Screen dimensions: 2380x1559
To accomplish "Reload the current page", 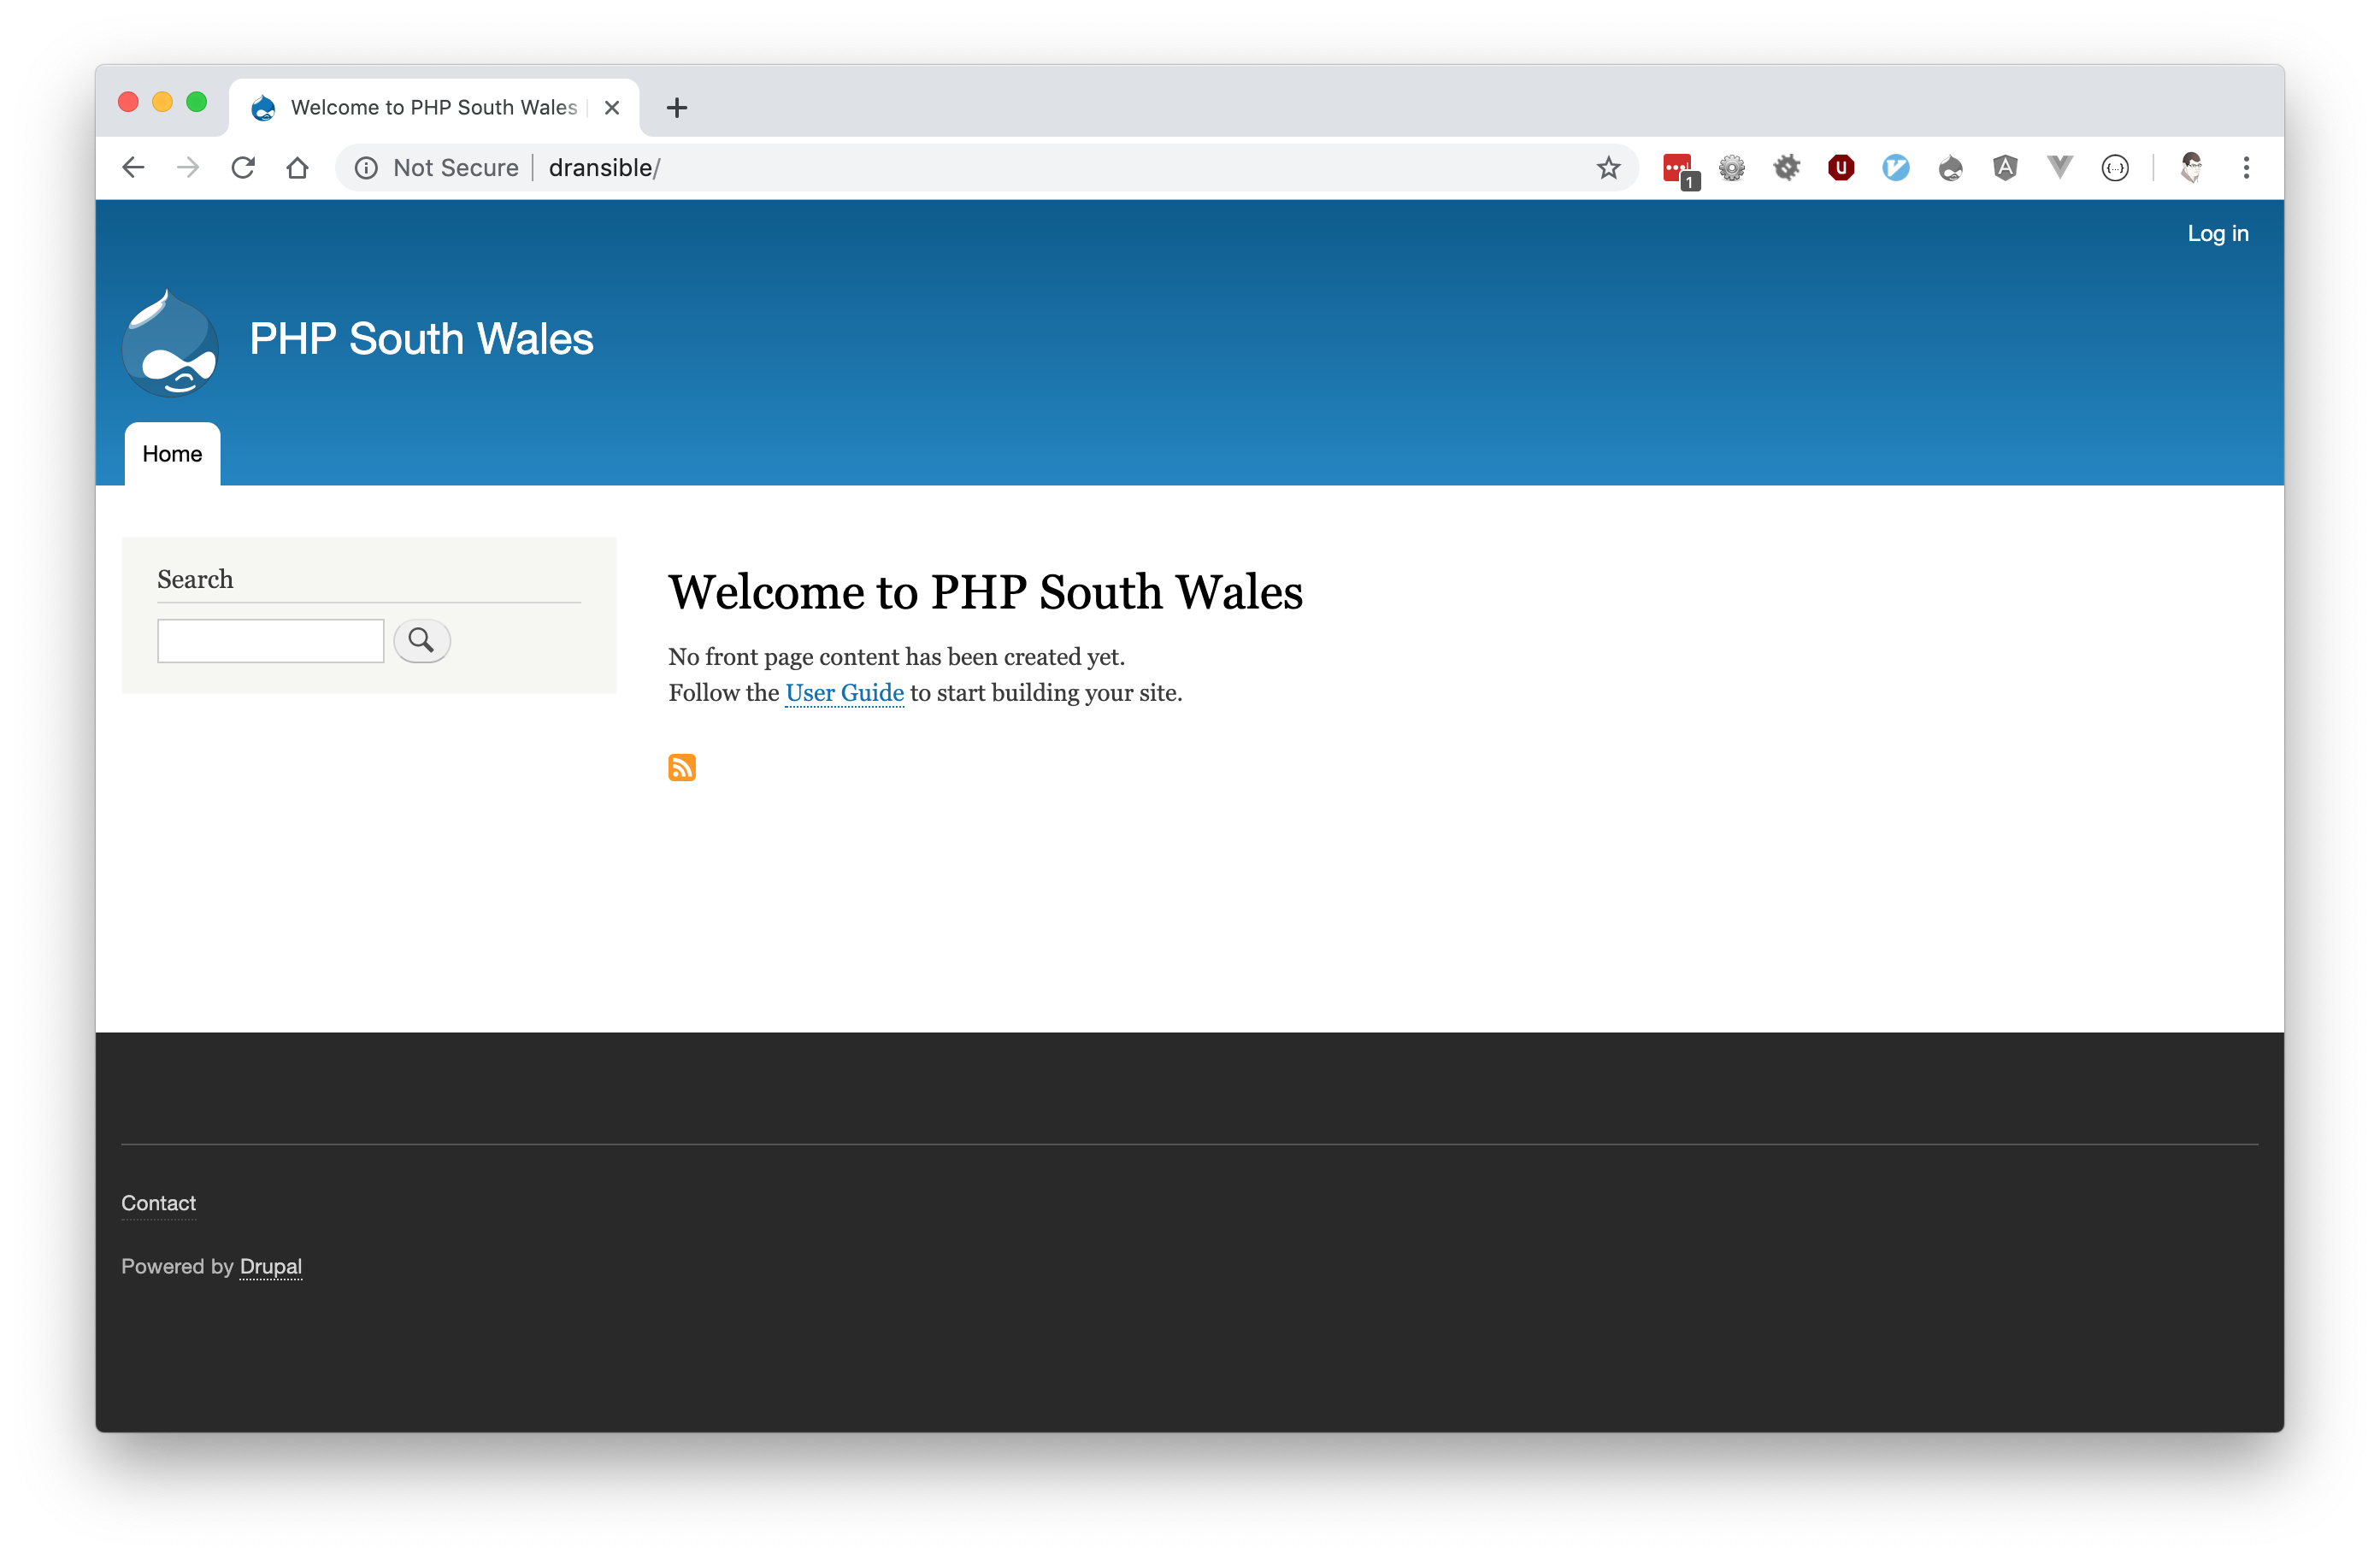I will (x=243, y=168).
